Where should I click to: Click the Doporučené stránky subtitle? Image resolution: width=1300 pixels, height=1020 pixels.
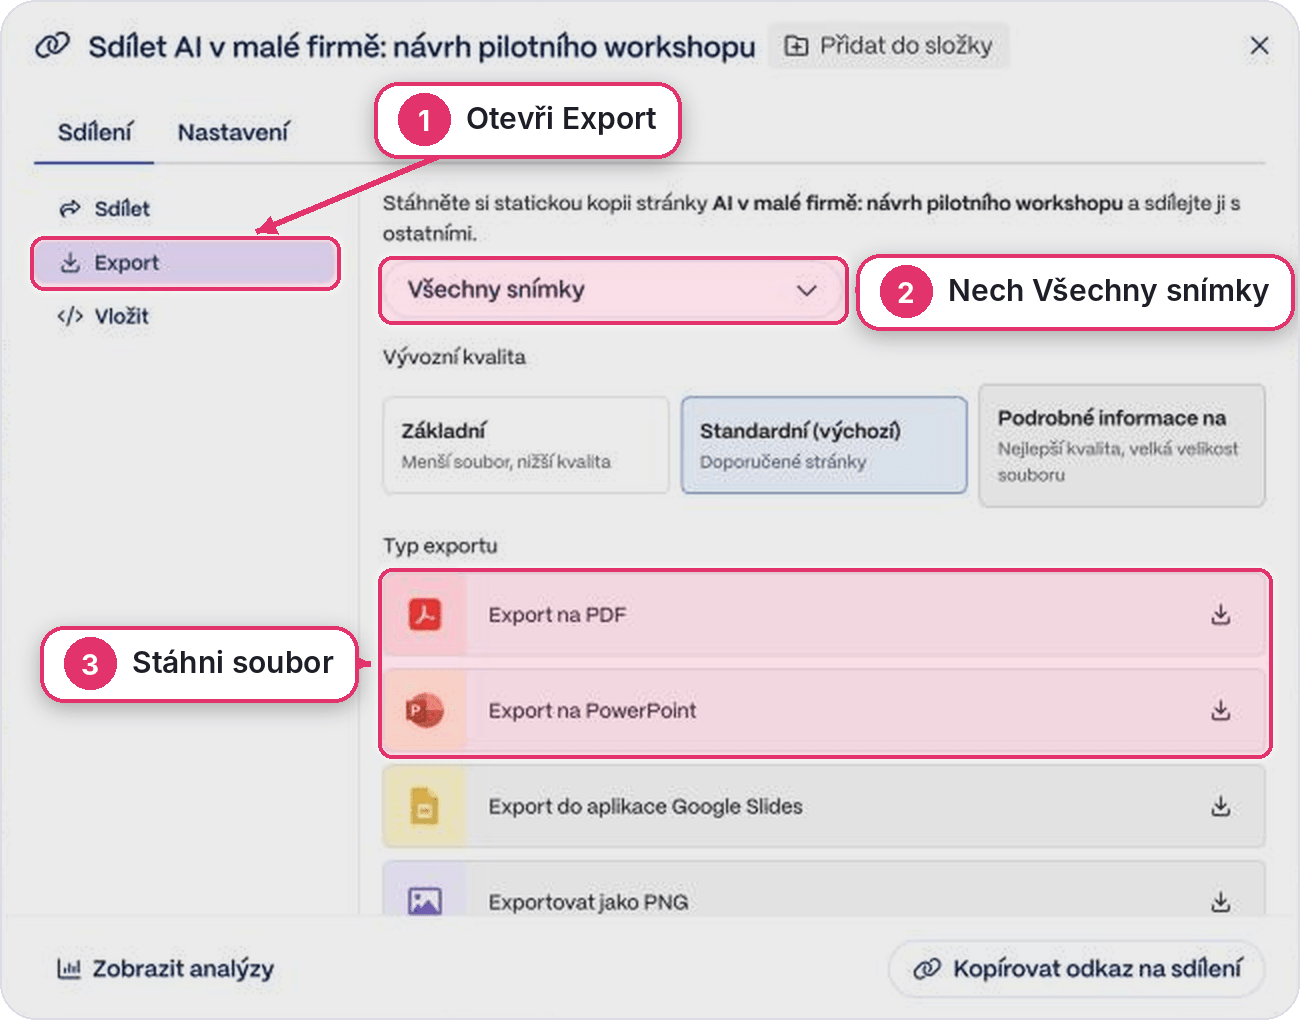[x=783, y=462]
